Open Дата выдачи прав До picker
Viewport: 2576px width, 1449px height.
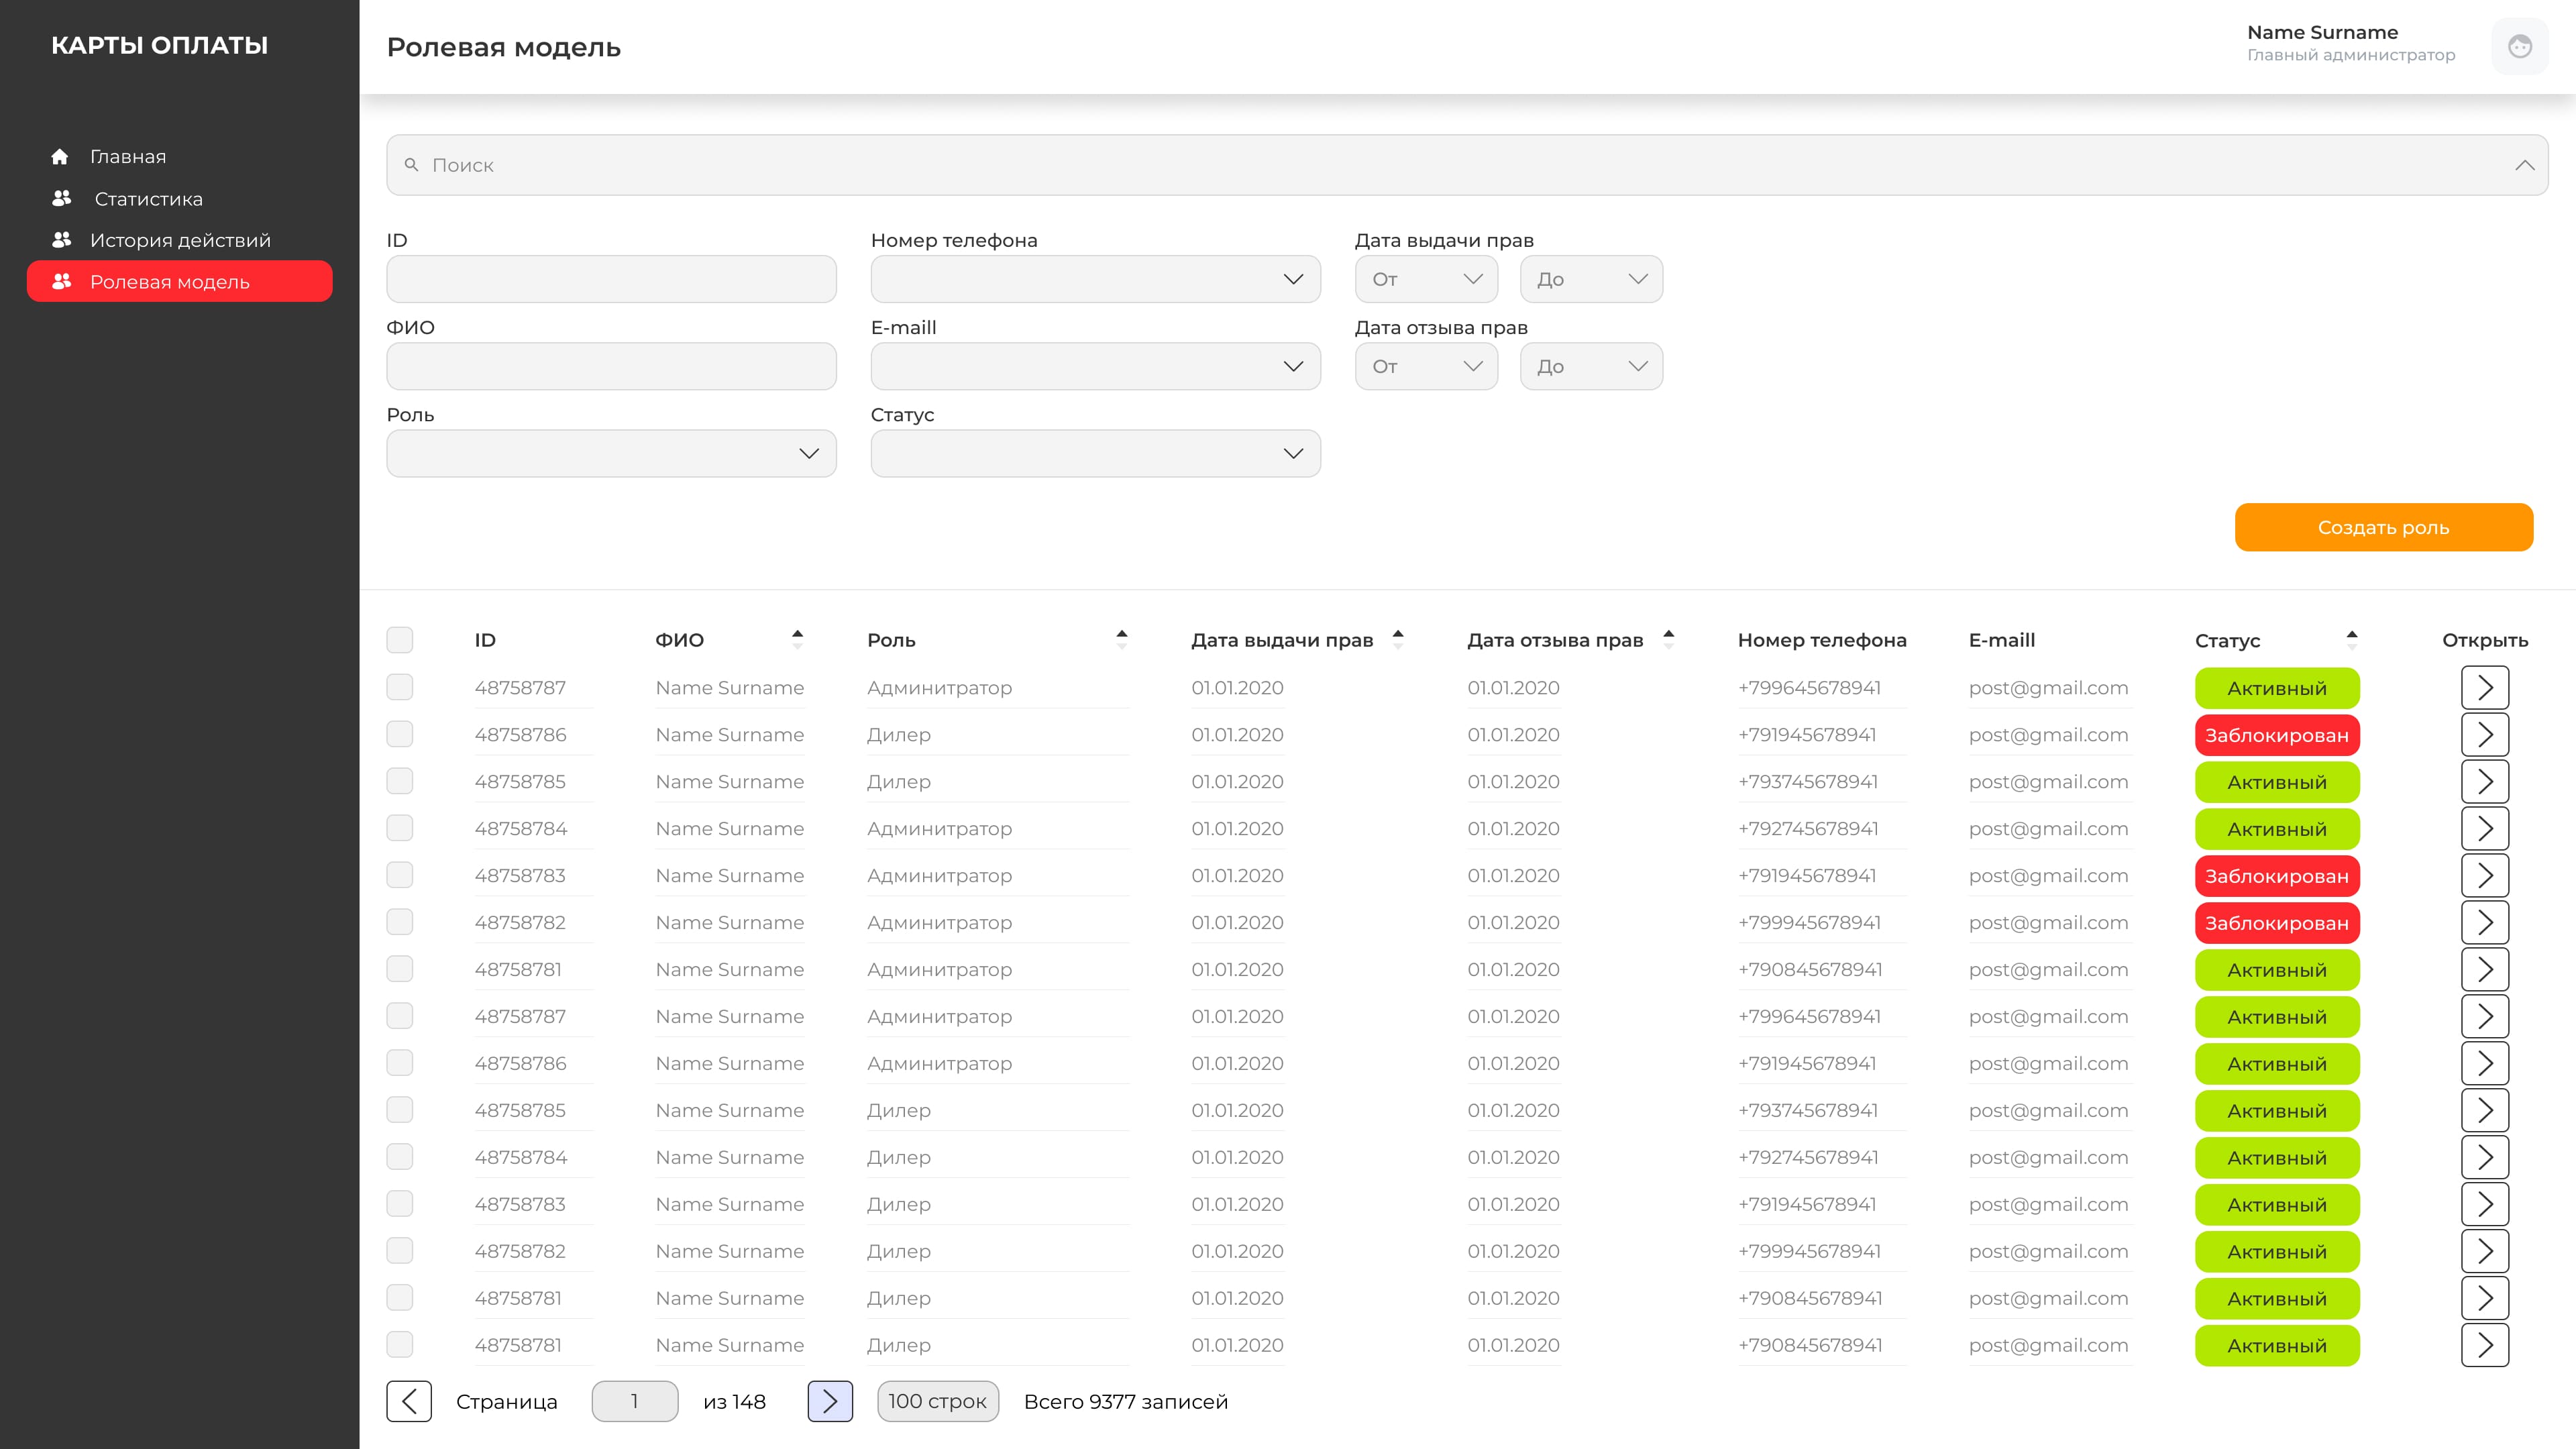coord(1591,279)
